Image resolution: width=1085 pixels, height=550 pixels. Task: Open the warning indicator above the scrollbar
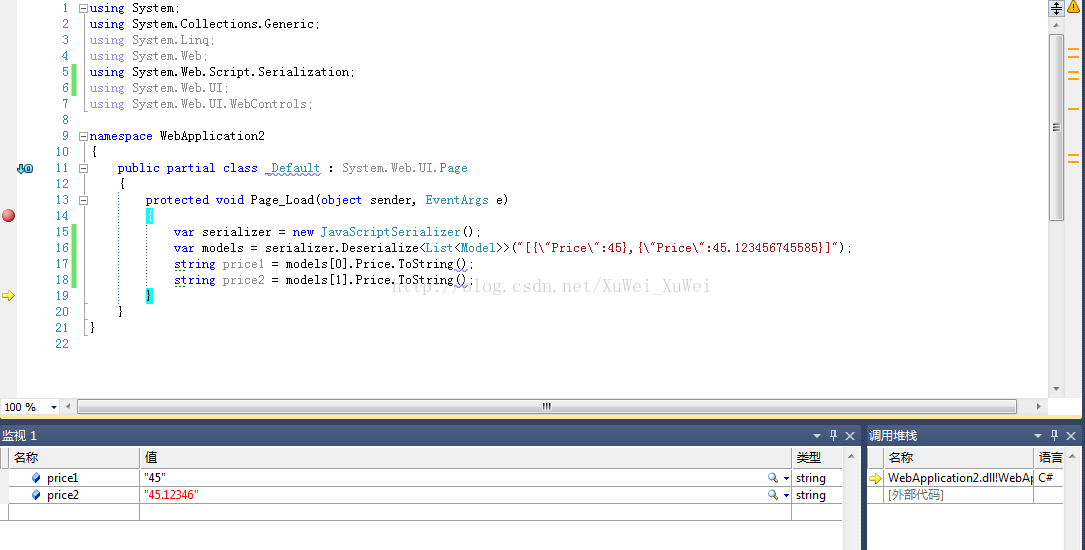point(1075,7)
